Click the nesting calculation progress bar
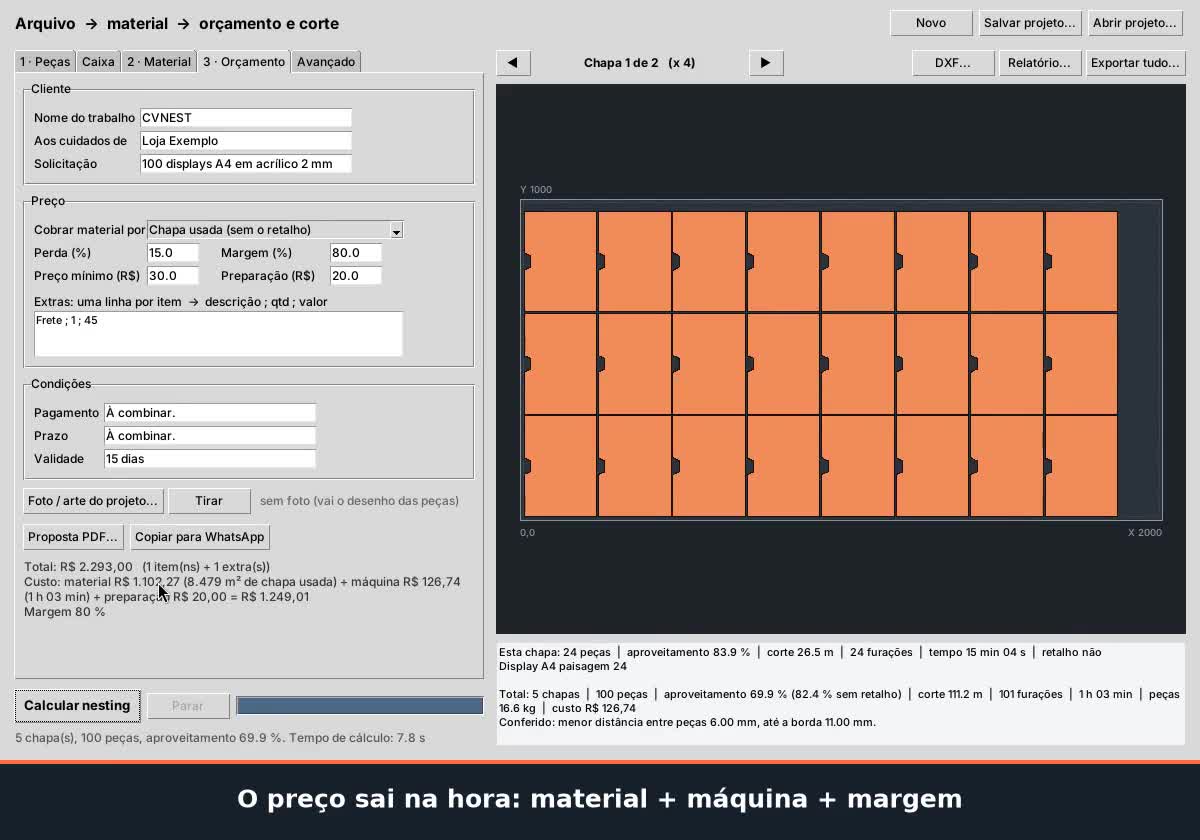Screen dimensions: 1200x840 [x=360, y=706]
